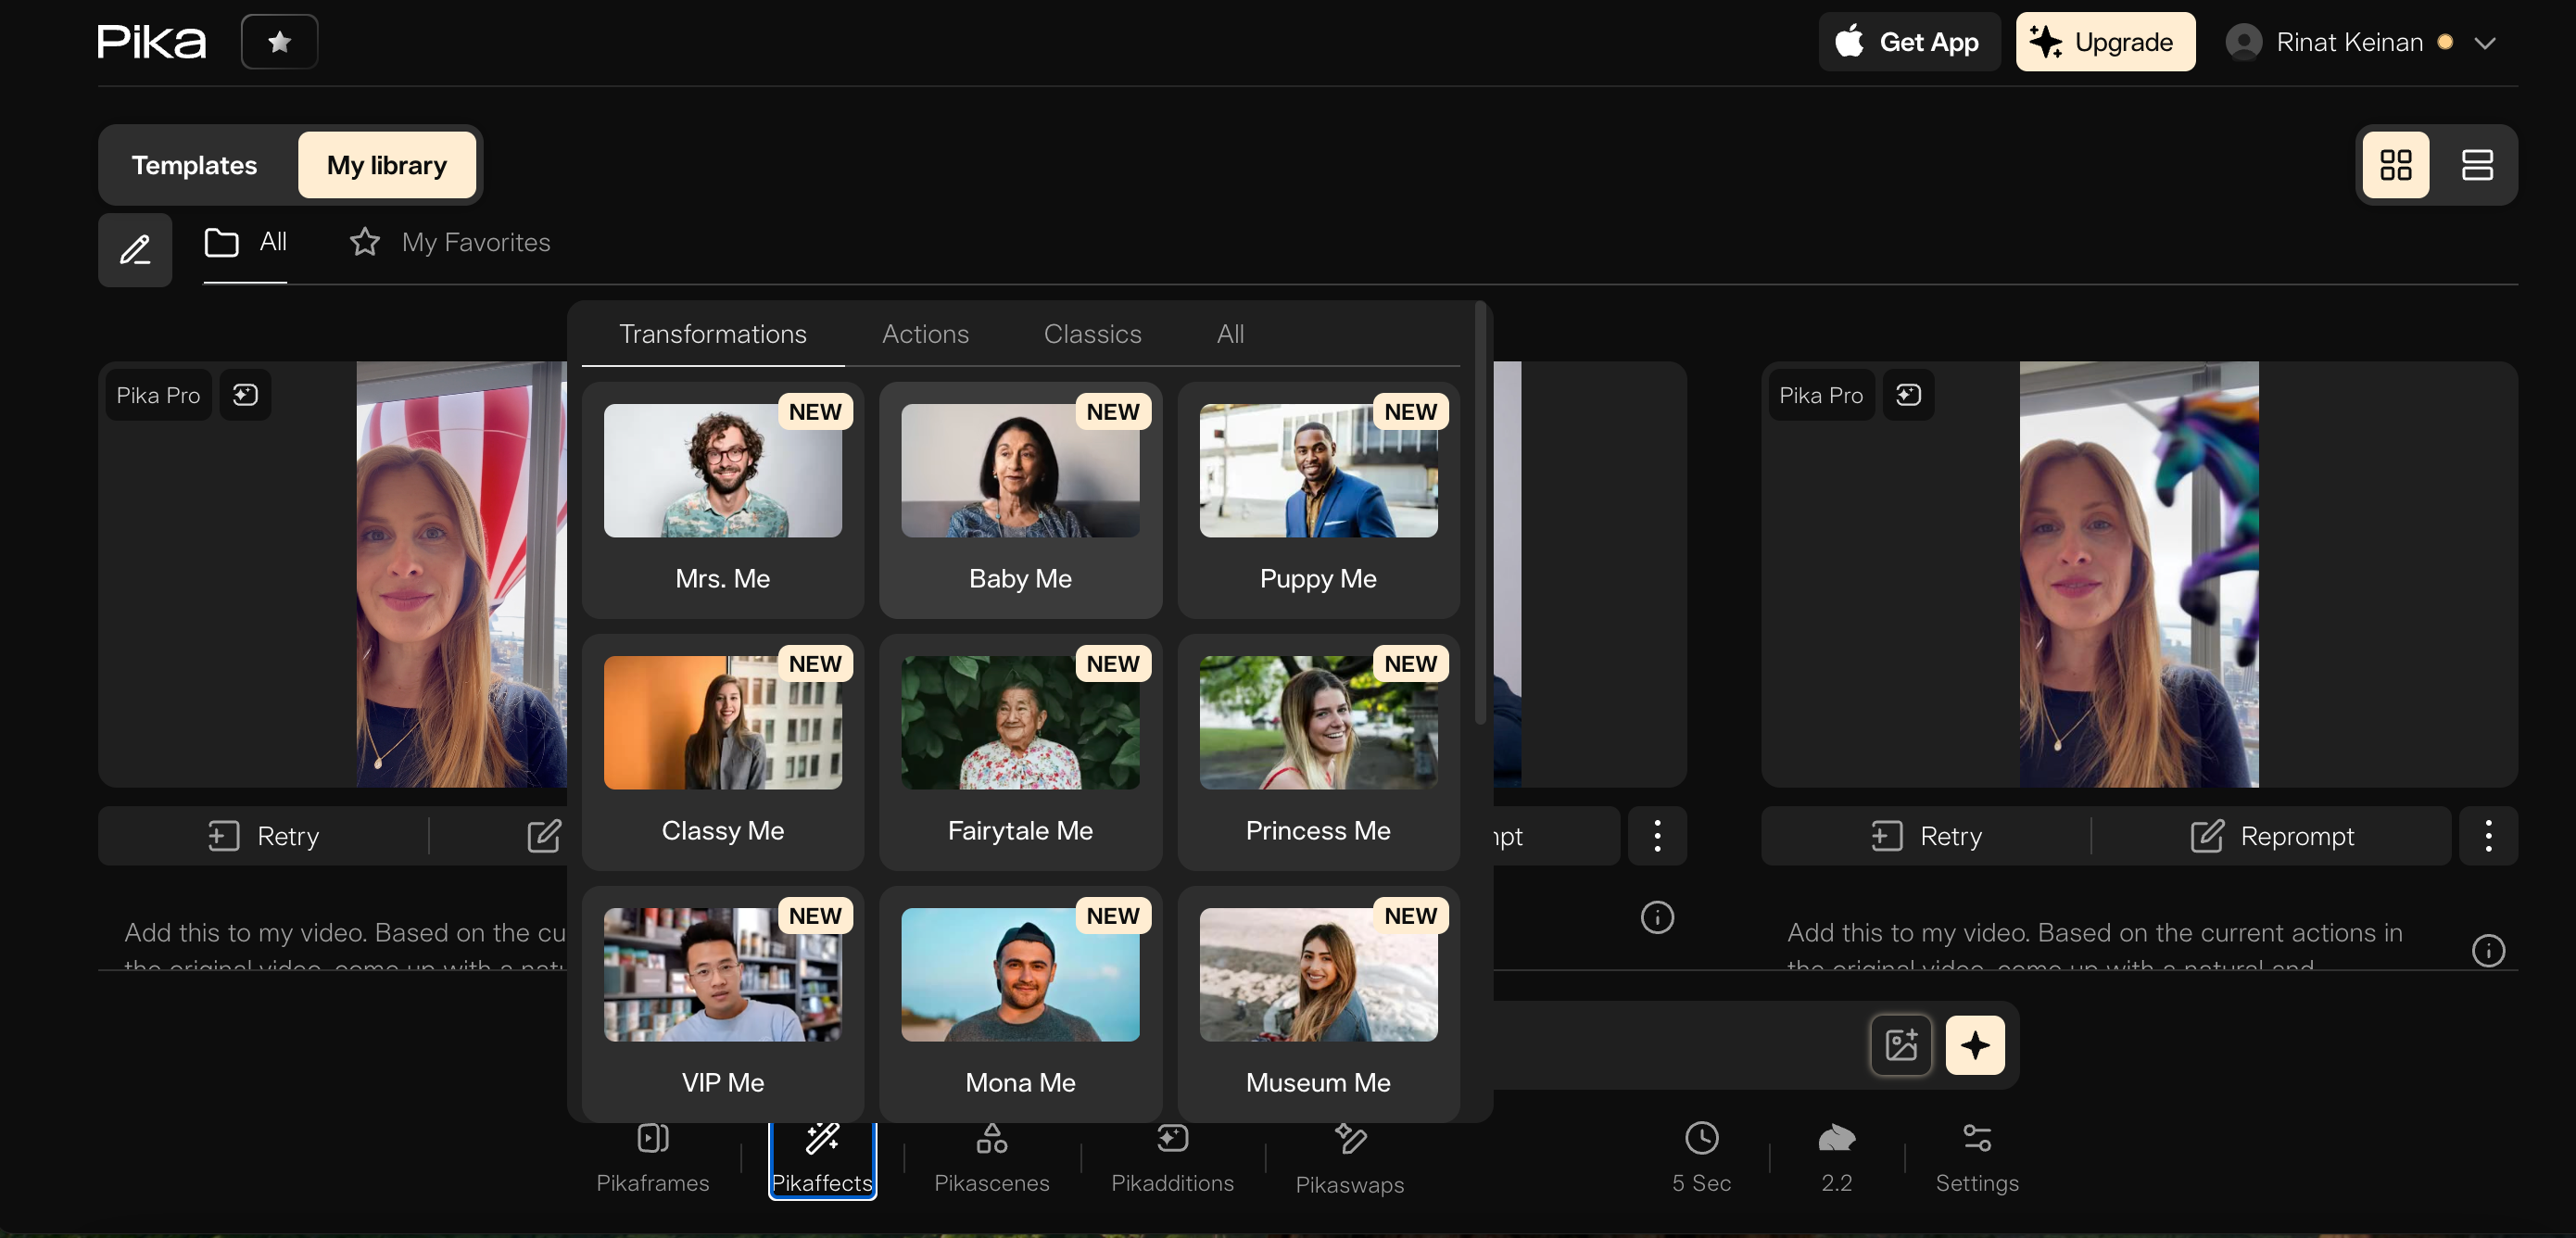Toggle the My Favorites filter
Viewport: 2576px width, 1238px height.
tap(450, 242)
